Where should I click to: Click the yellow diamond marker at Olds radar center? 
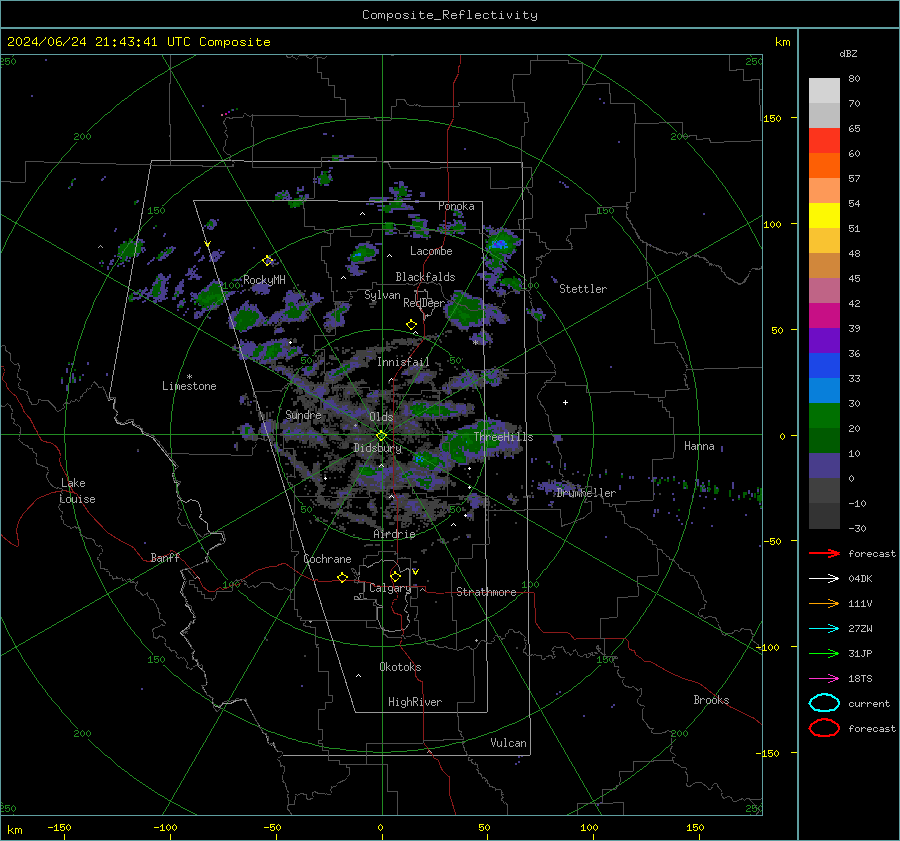point(382,436)
